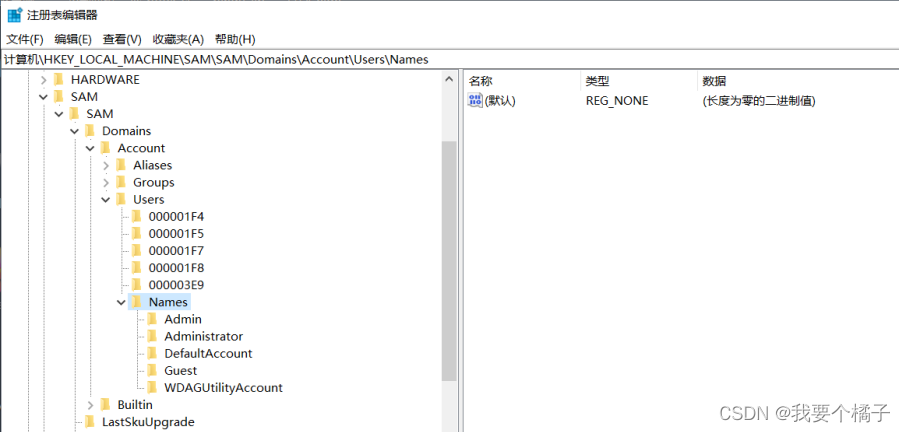Collapse the Users key

tap(106, 200)
